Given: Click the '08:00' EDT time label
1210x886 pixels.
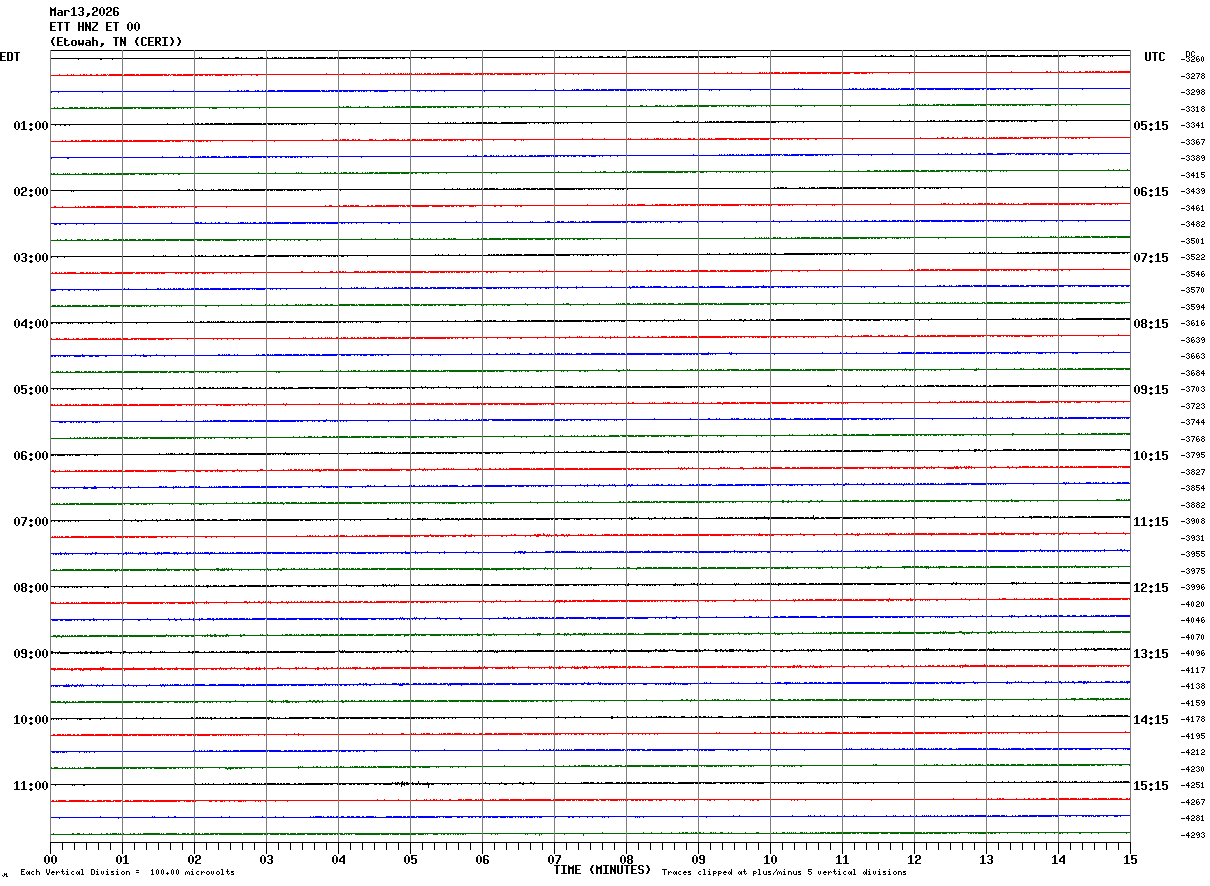Looking at the screenshot, I should pos(31,588).
